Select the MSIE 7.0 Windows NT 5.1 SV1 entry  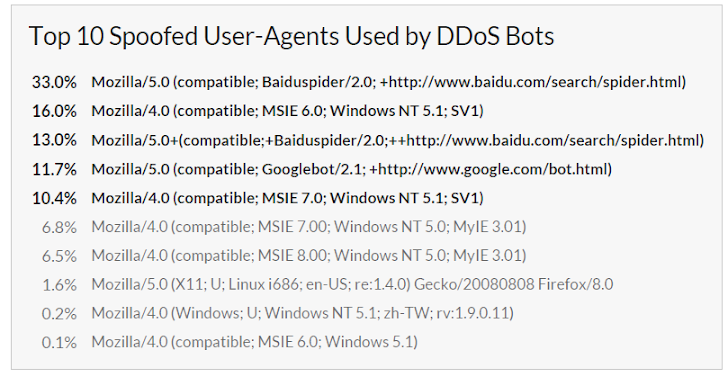pos(287,198)
